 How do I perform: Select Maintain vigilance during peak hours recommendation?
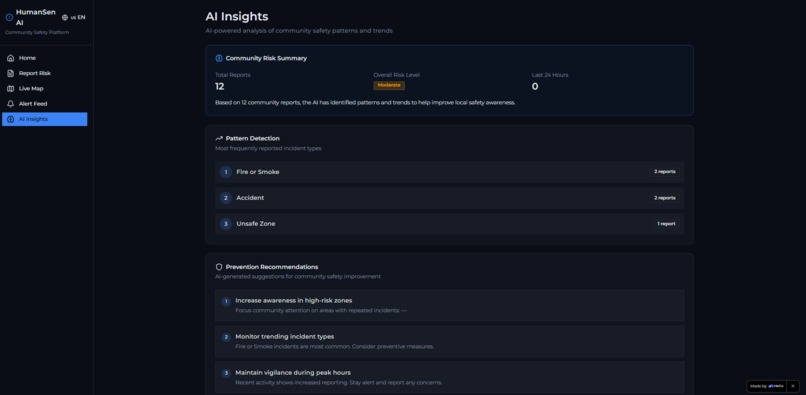[x=450, y=378]
